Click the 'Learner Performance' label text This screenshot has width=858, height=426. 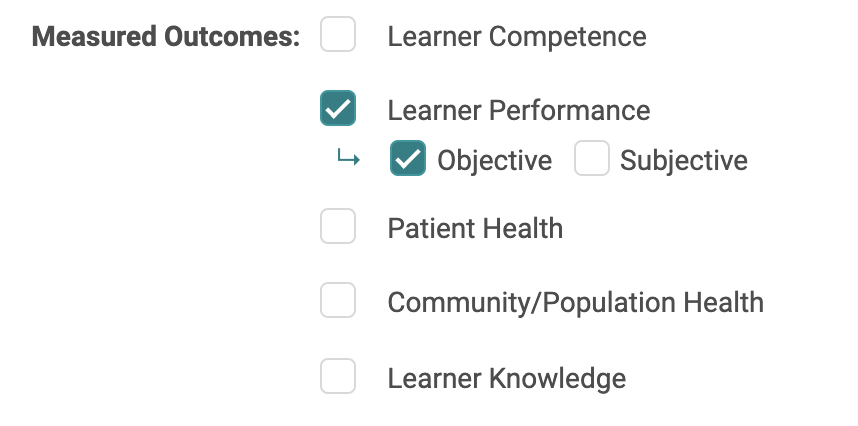pos(519,110)
